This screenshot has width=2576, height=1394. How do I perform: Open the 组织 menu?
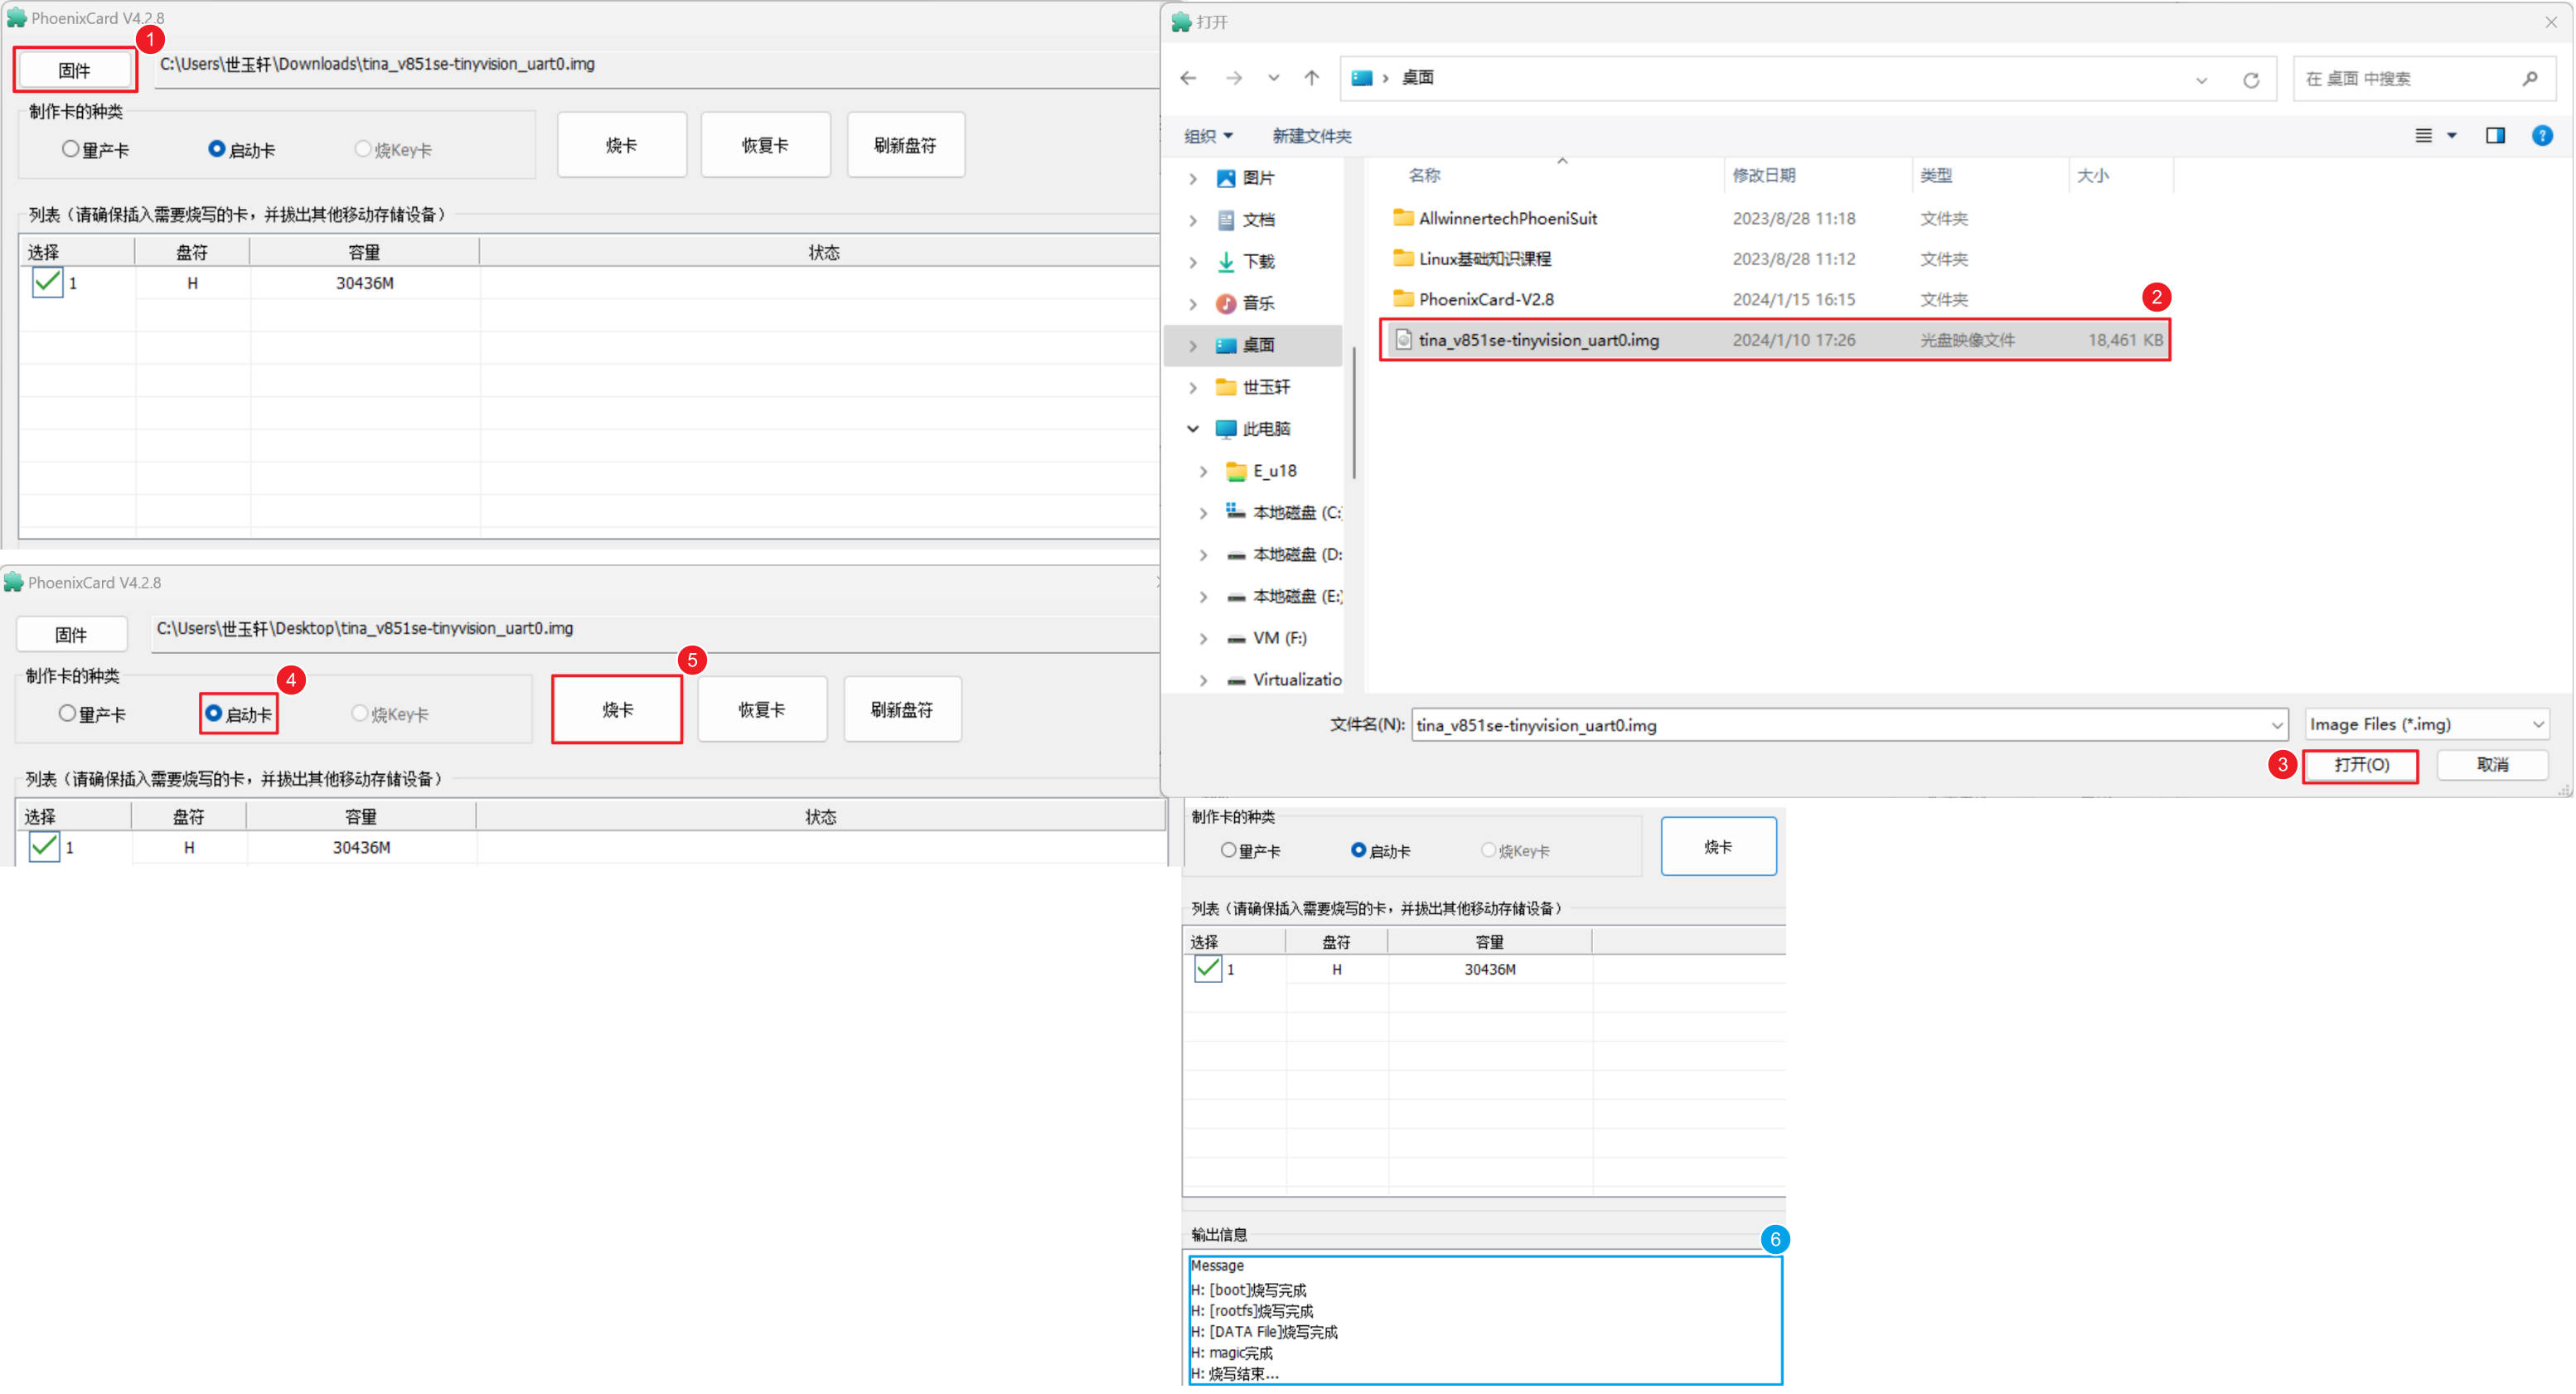1208,136
